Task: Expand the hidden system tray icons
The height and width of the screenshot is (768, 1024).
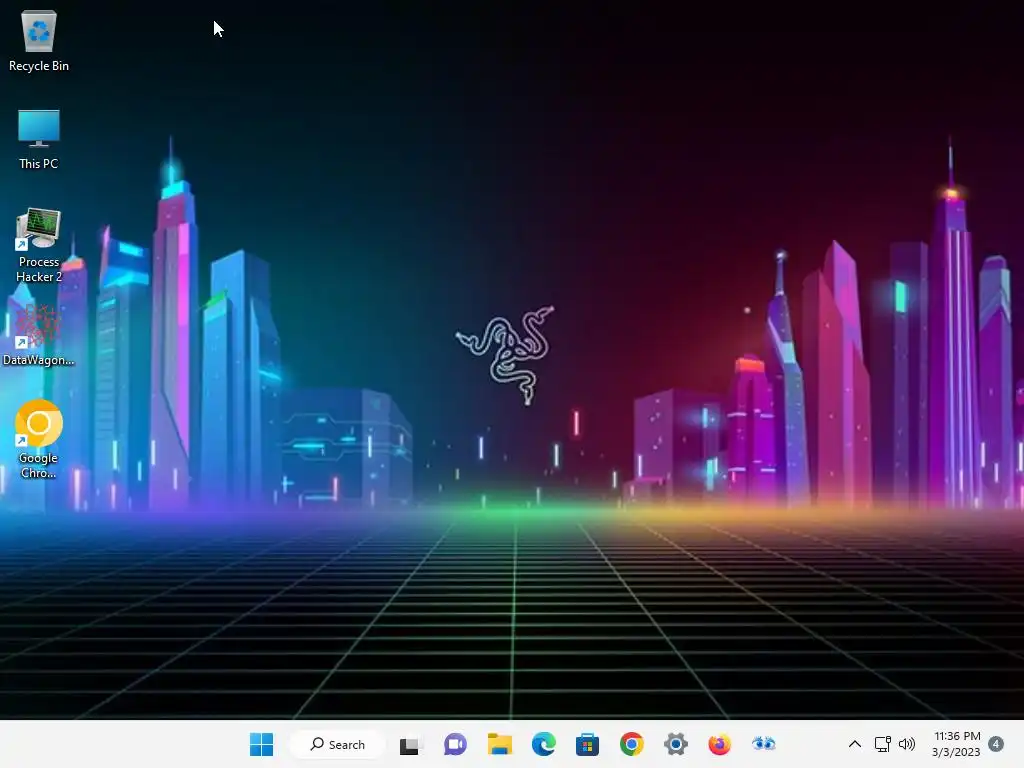Action: coord(854,744)
